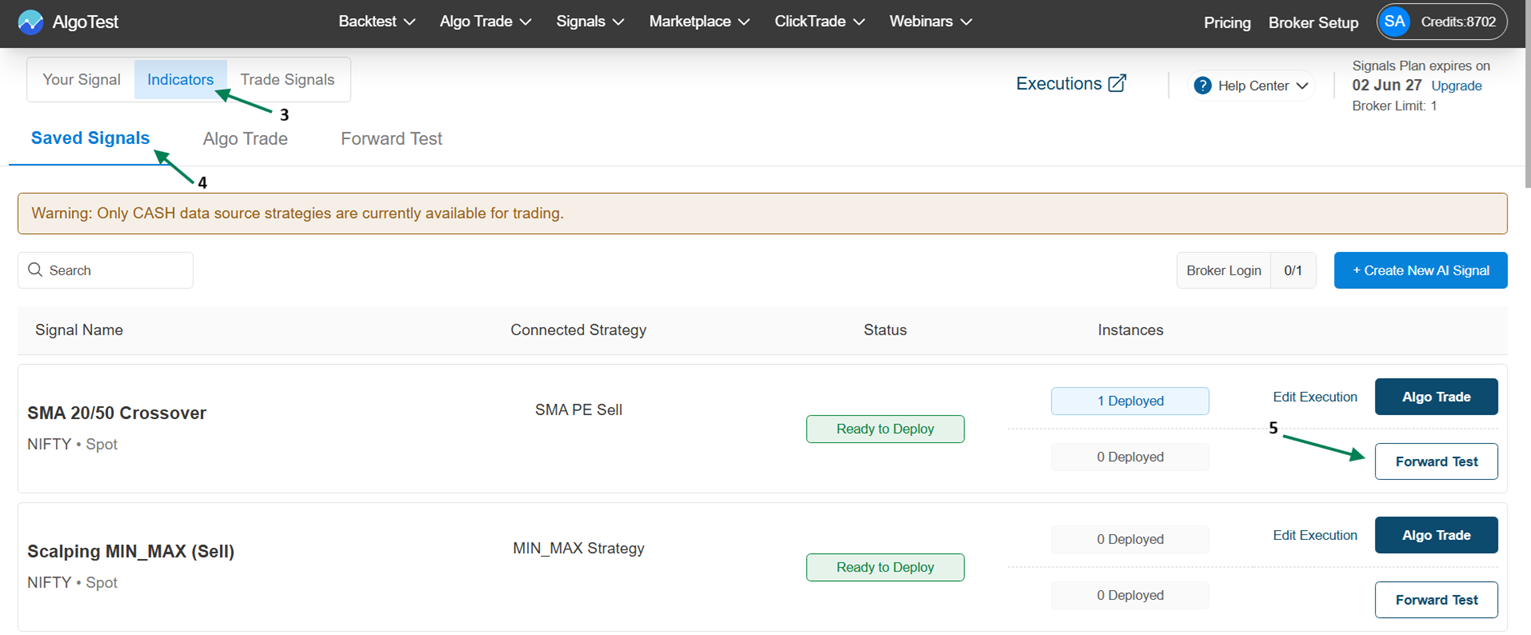Open the Webinars dropdown menu
This screenshot has width=1531, height=635.
930,22
